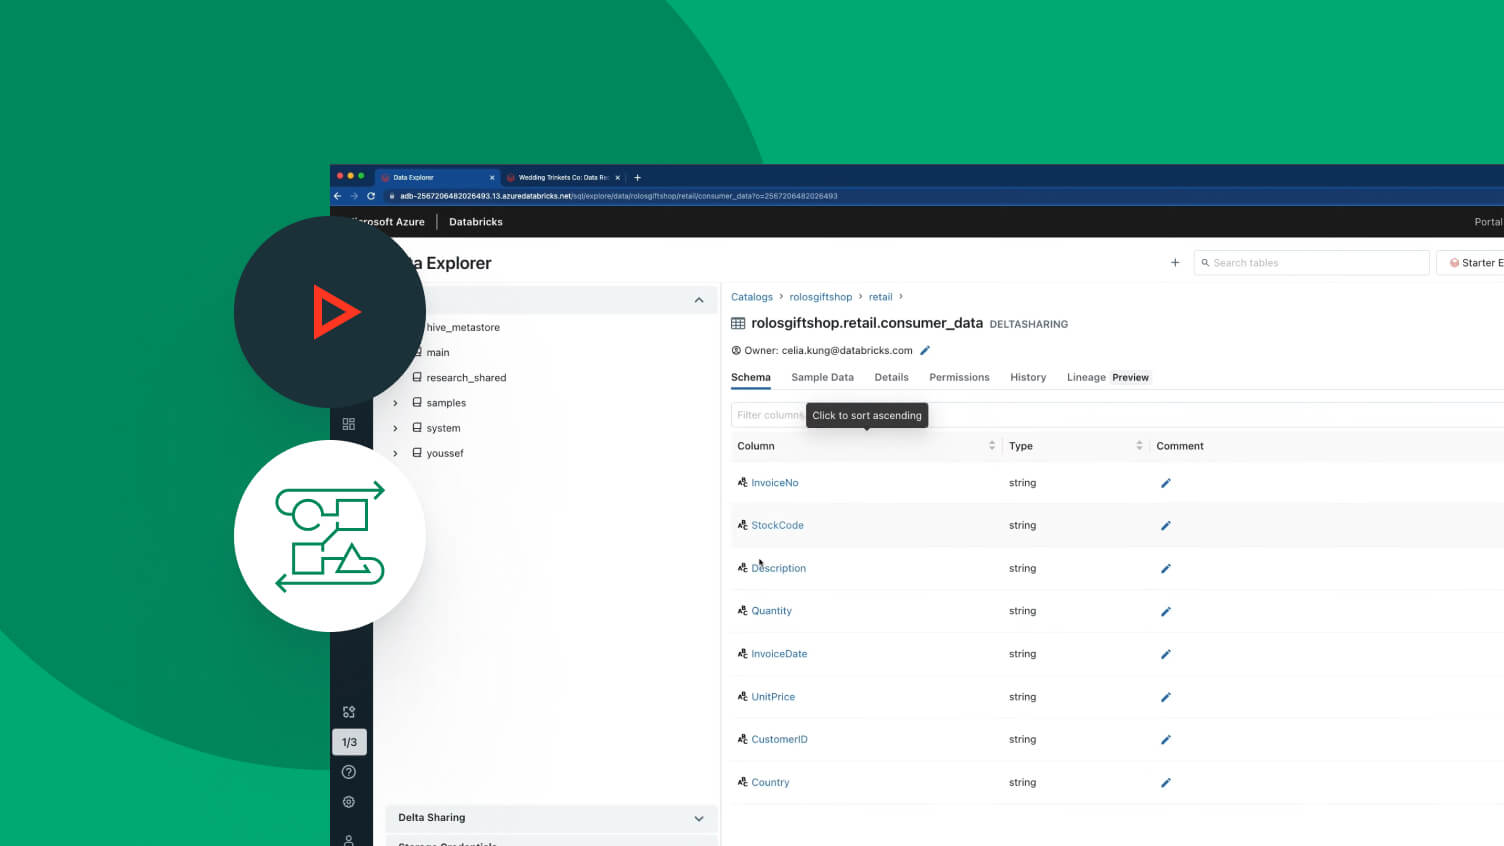Click pencil icon next to owner email

pos(925,351)
